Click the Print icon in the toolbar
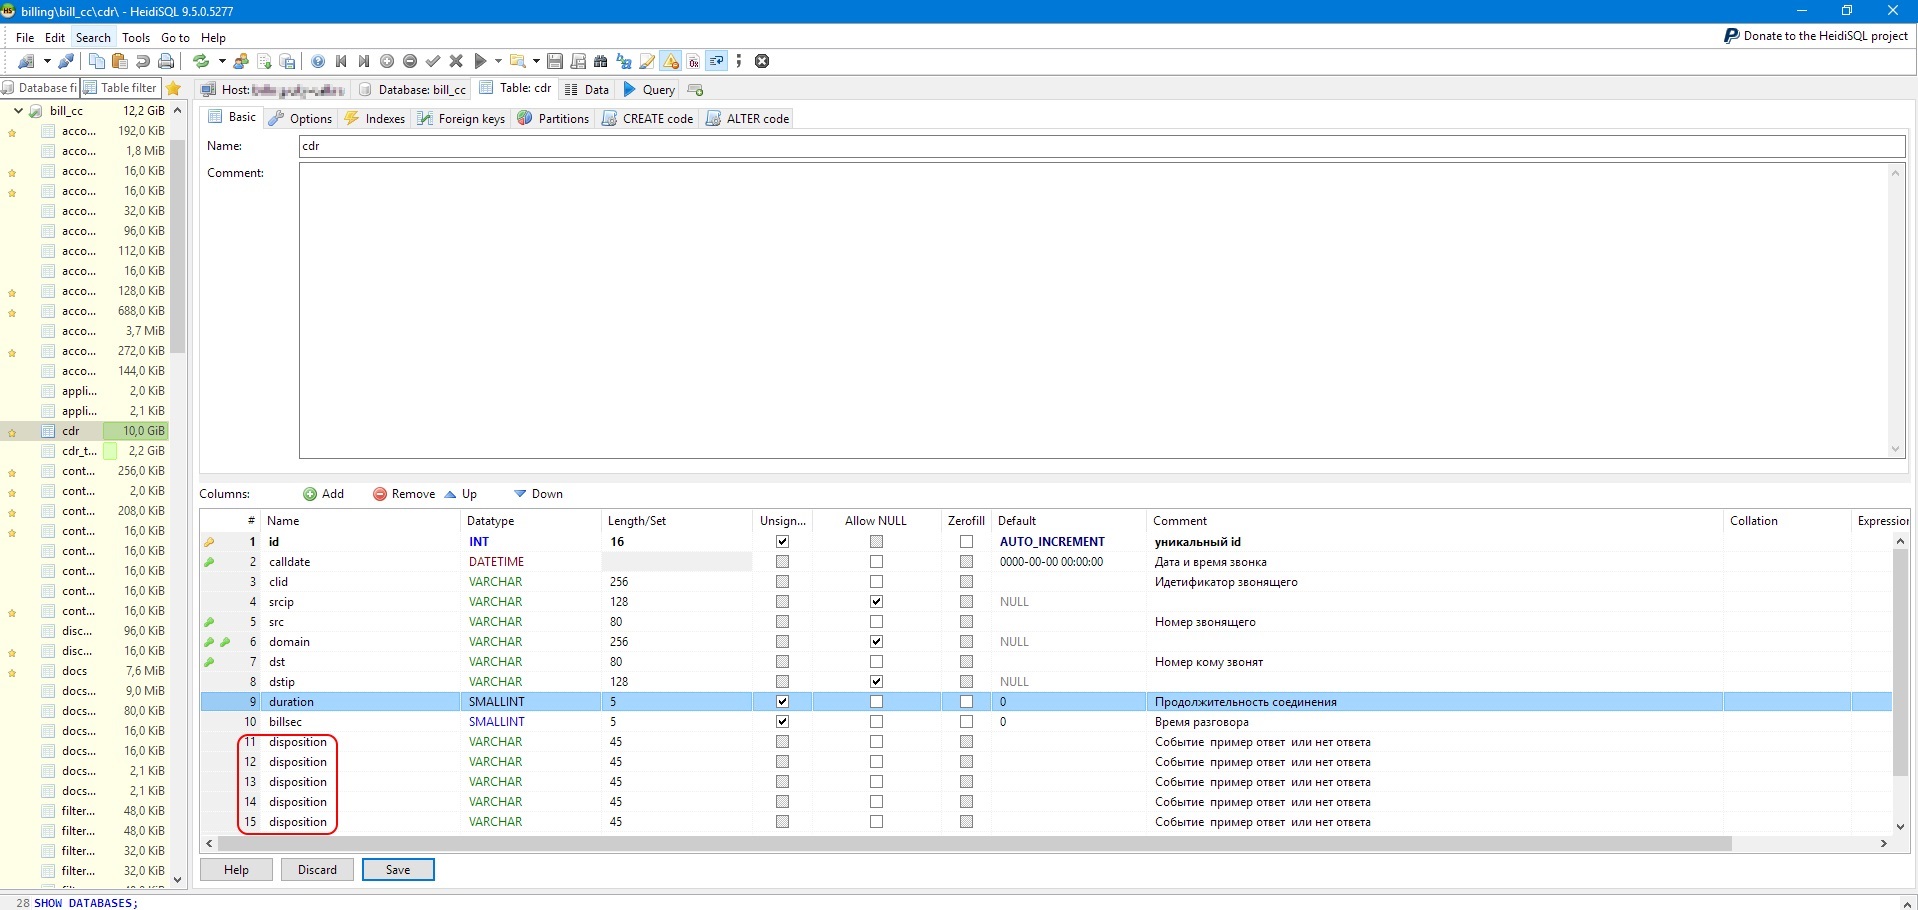This screenshot has height=910, width=1918. click(x=165, y=61)
